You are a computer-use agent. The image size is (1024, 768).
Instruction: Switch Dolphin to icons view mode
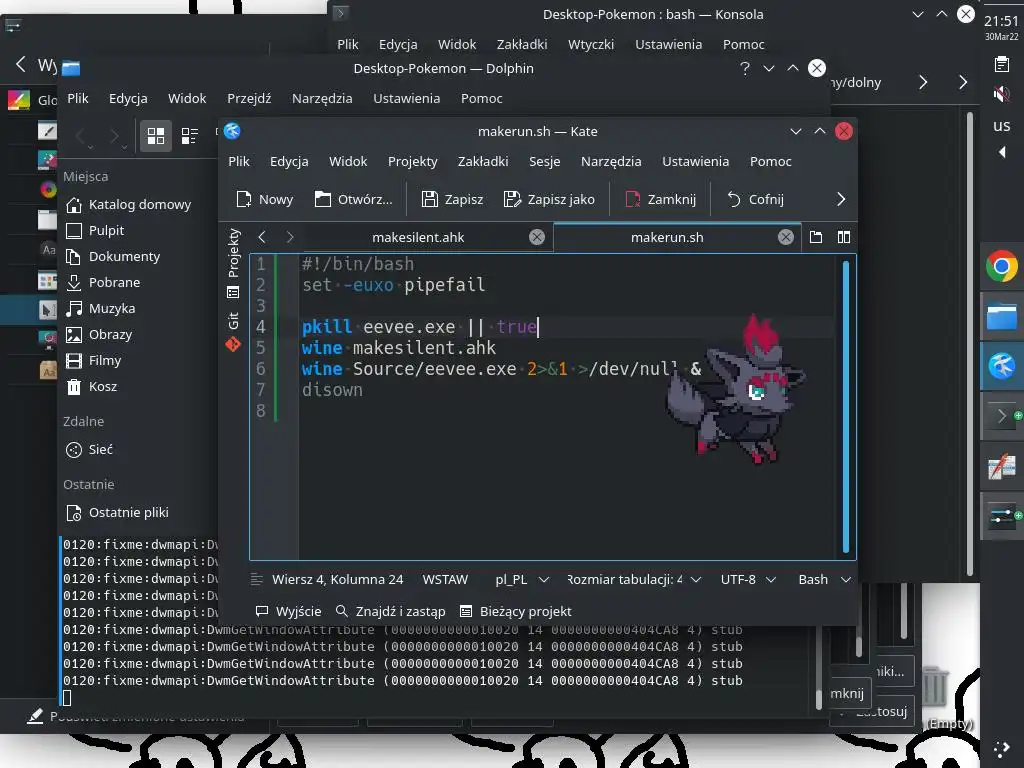coord(155,136)
